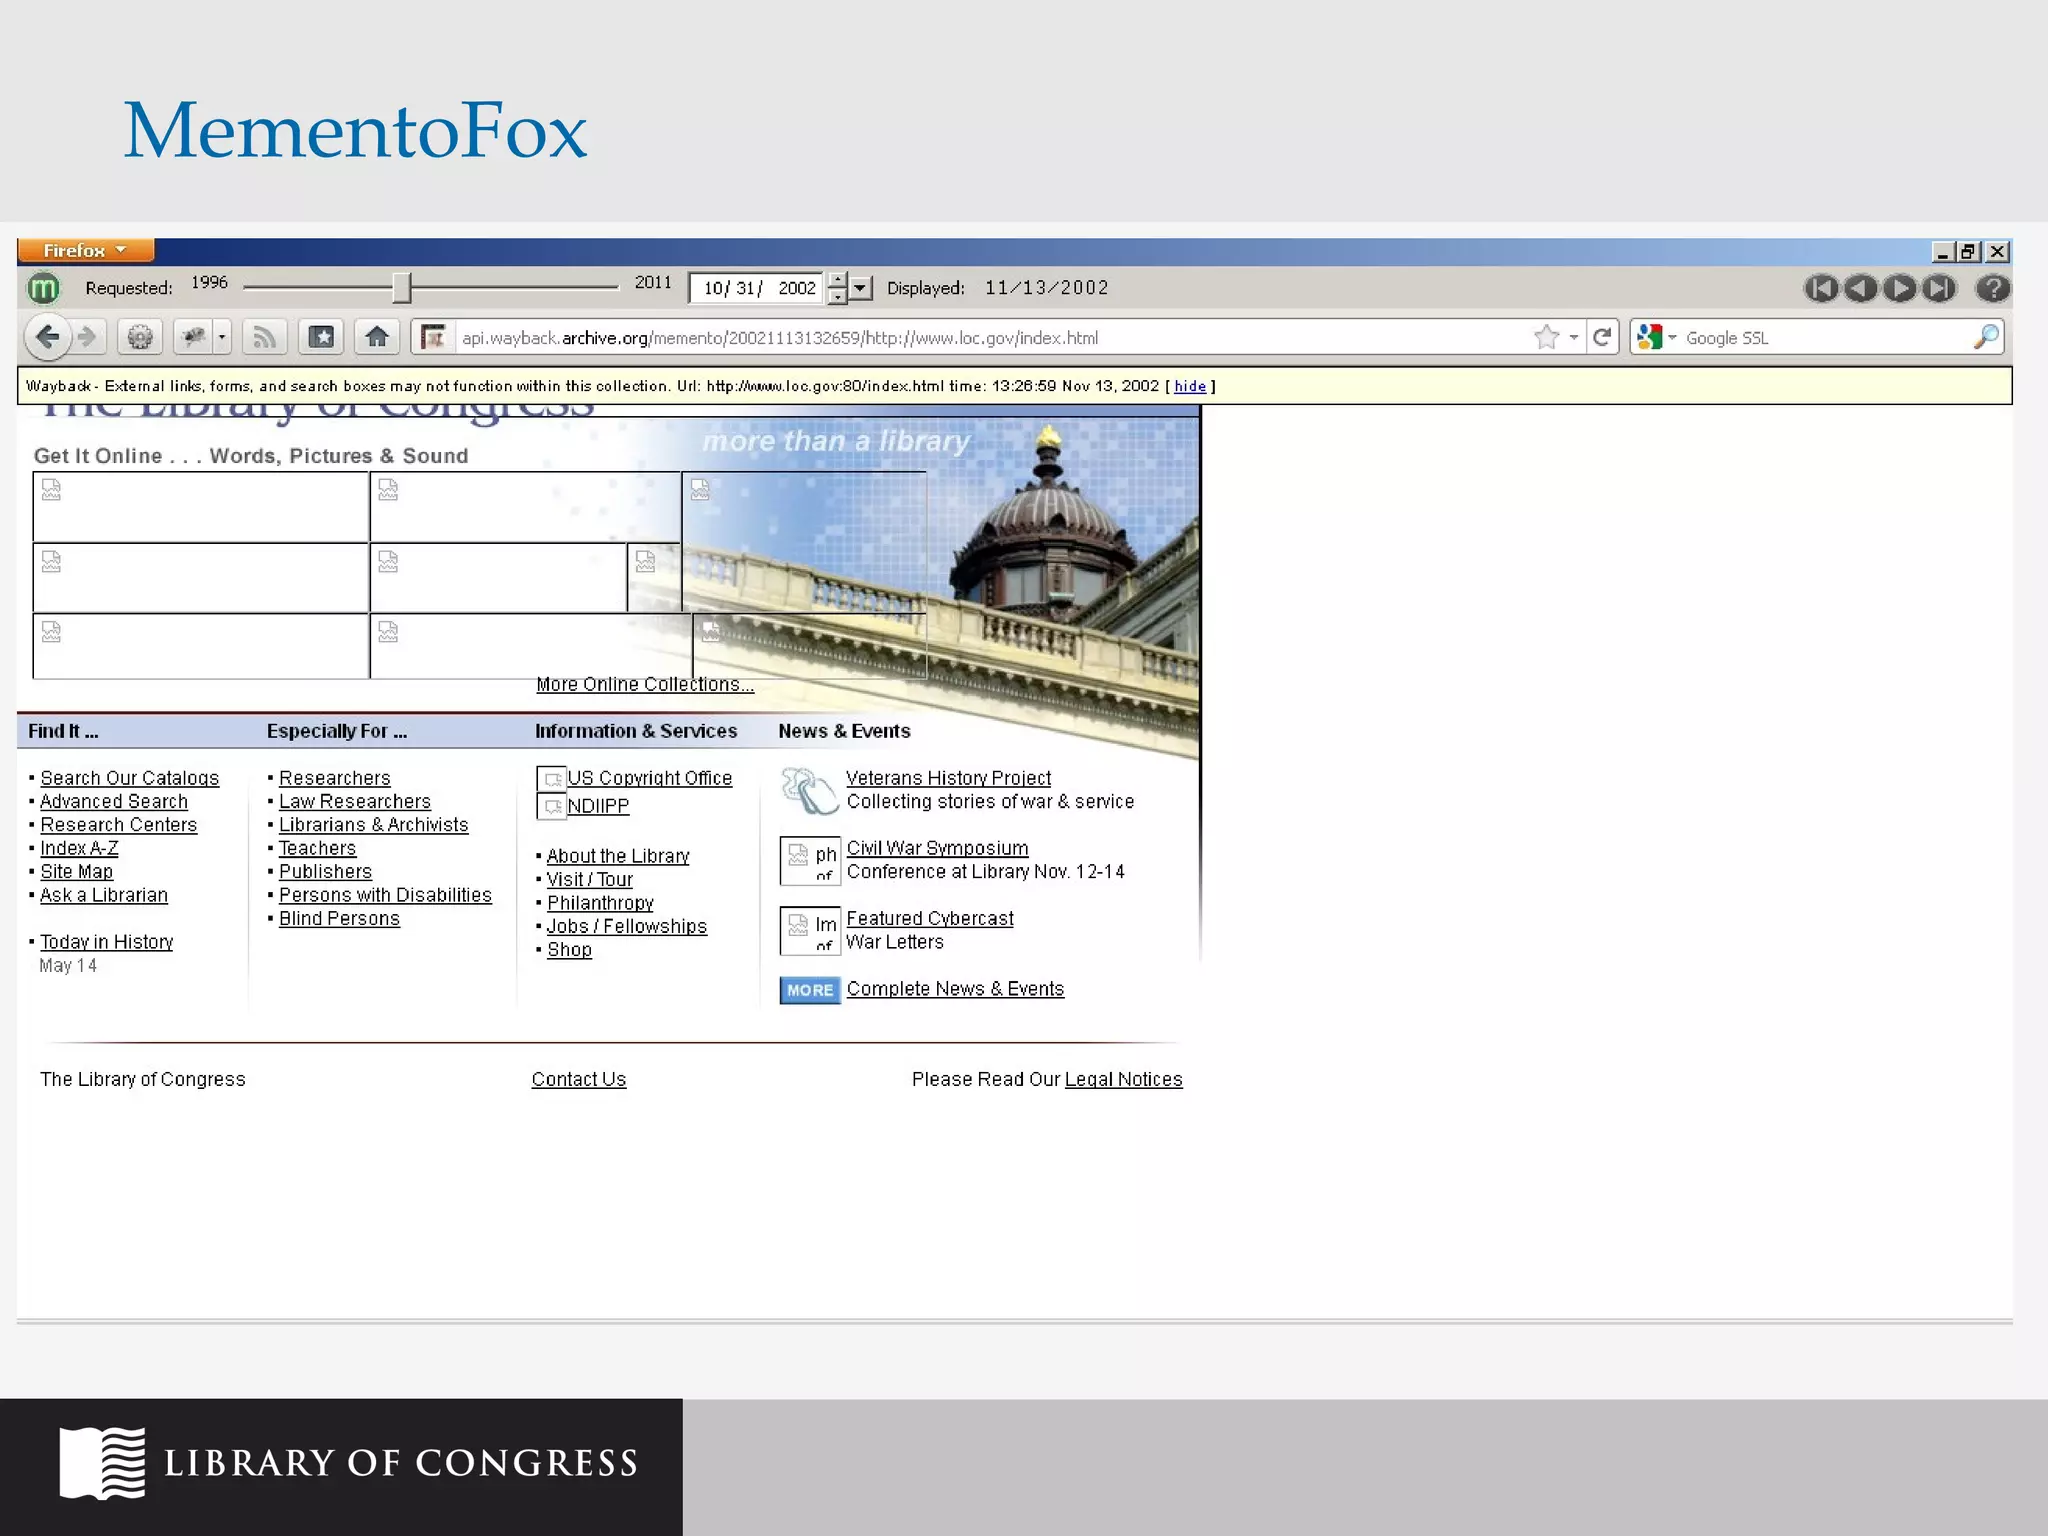Go forward with the browser forward arrow

[x=88, y=337]
